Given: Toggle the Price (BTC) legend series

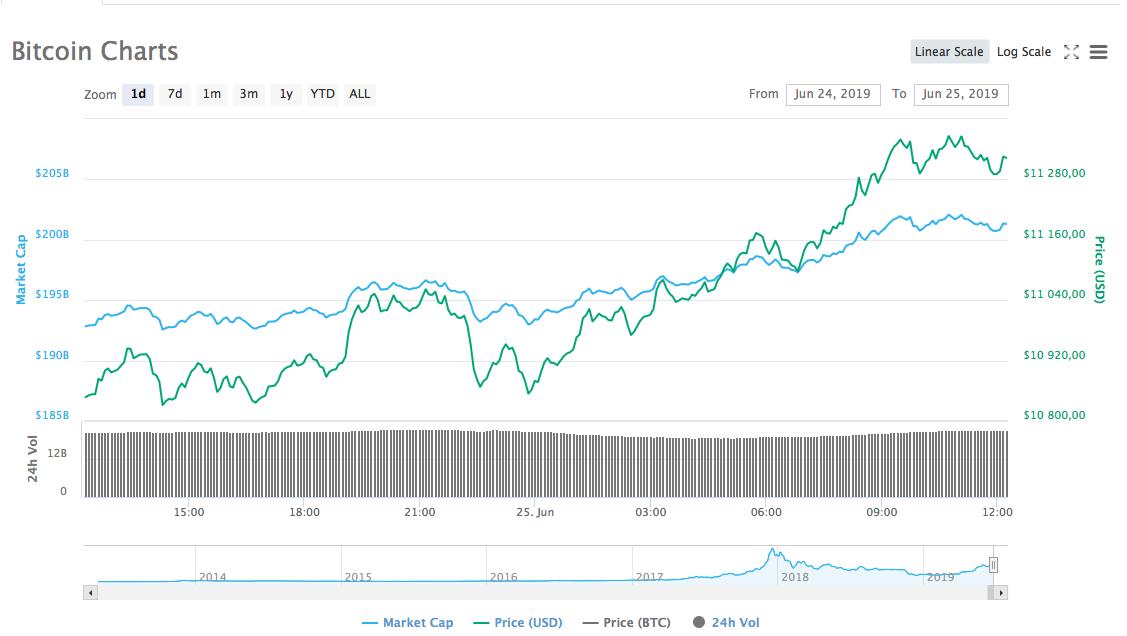Looking at the screenshot, I should (x=627, y=622).
